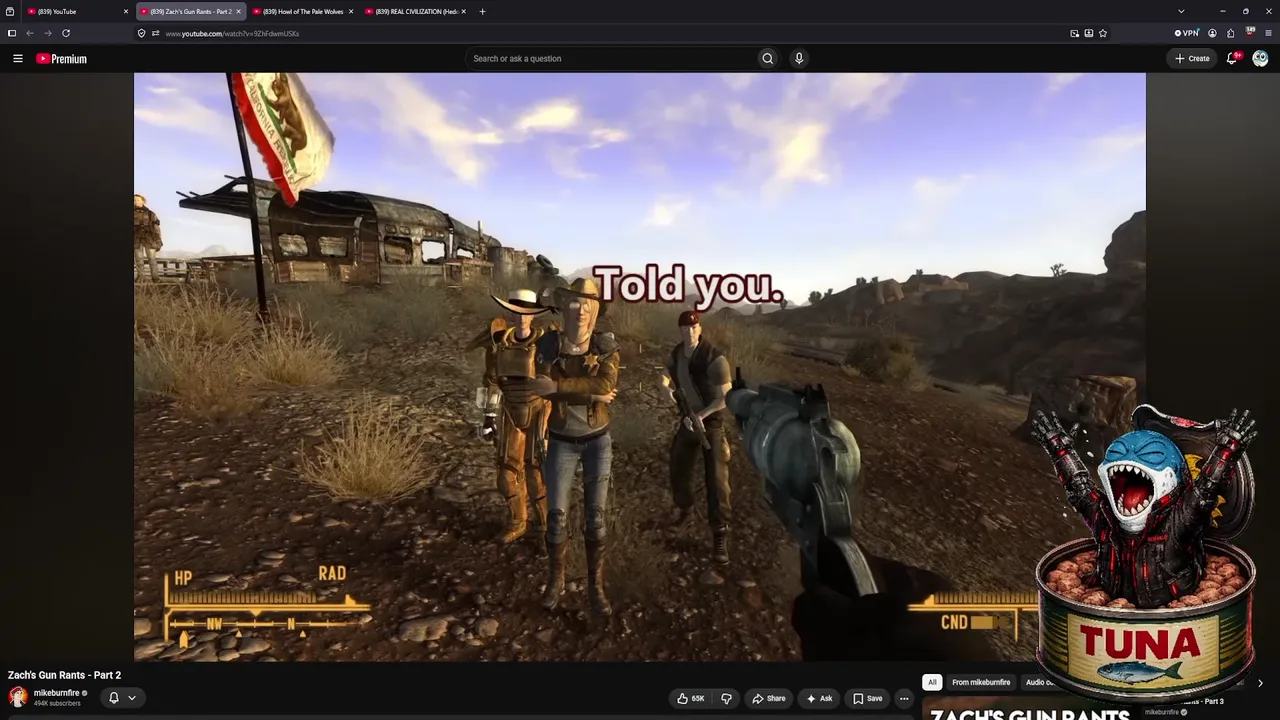Open more actions ellipsis under the video

pyautogui.click(x=904, y=698)
